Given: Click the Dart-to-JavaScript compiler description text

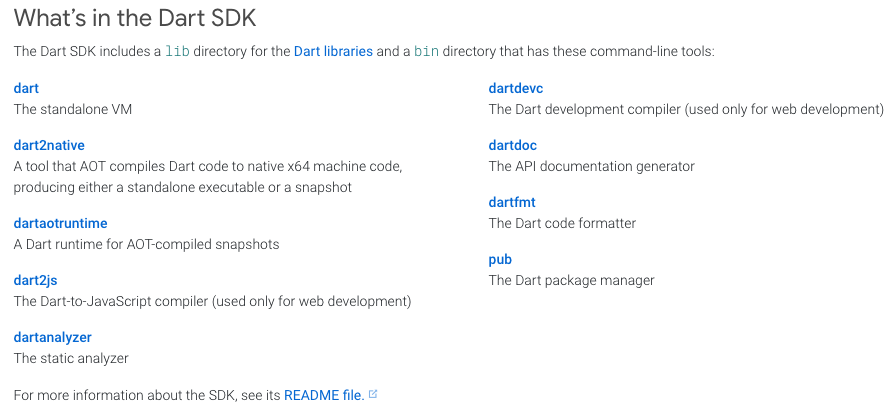Looking at the screenshot, I should [x=212, y=301].
